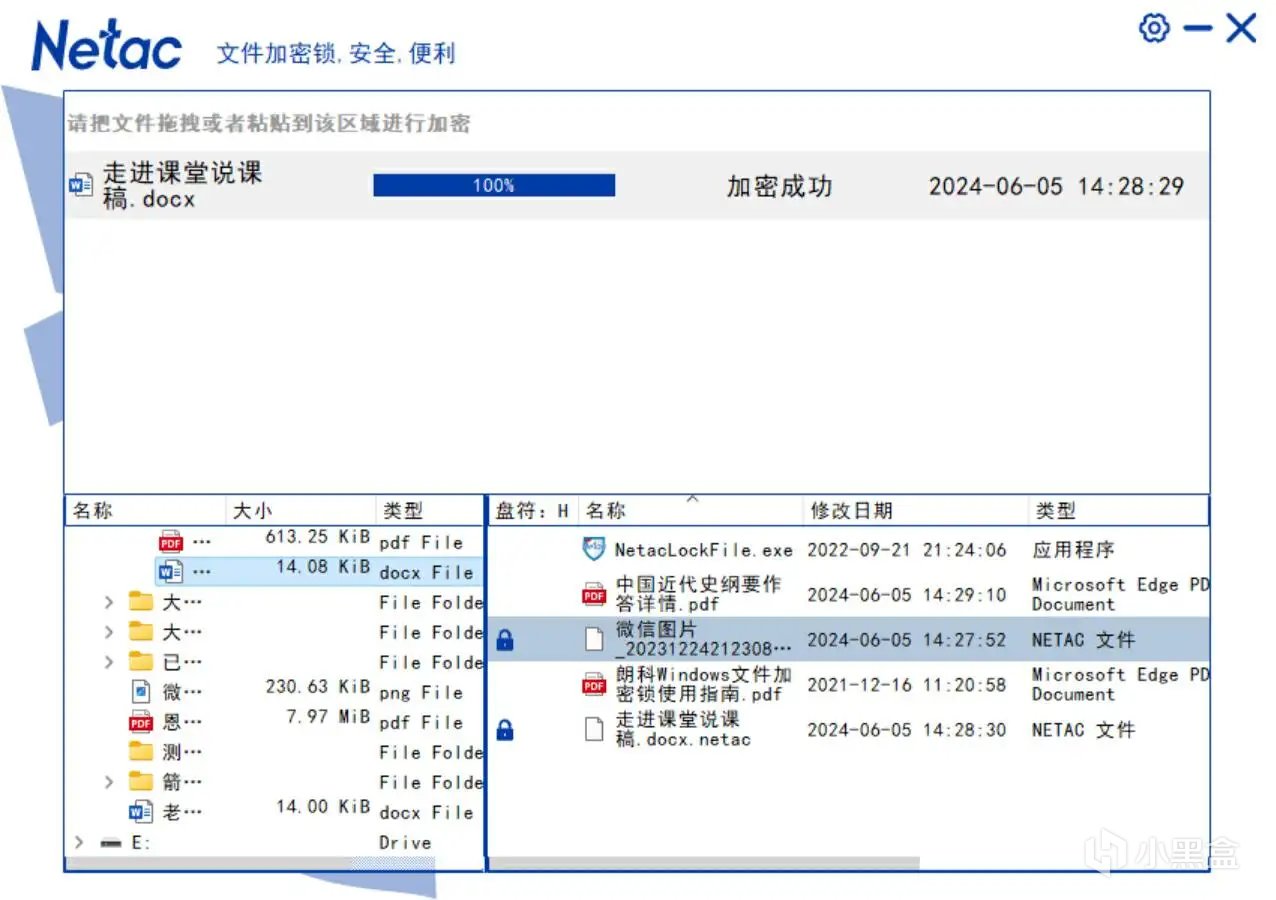Select the 613.25 KiB PDF file icon
The width and height of the screenshot is (1276, 900).
click(171, 542)
